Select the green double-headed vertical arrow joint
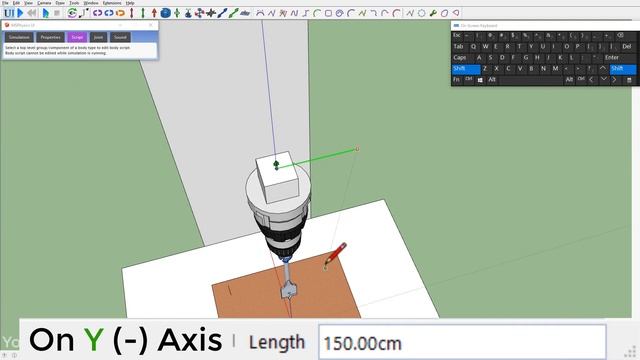 [143, 13]
